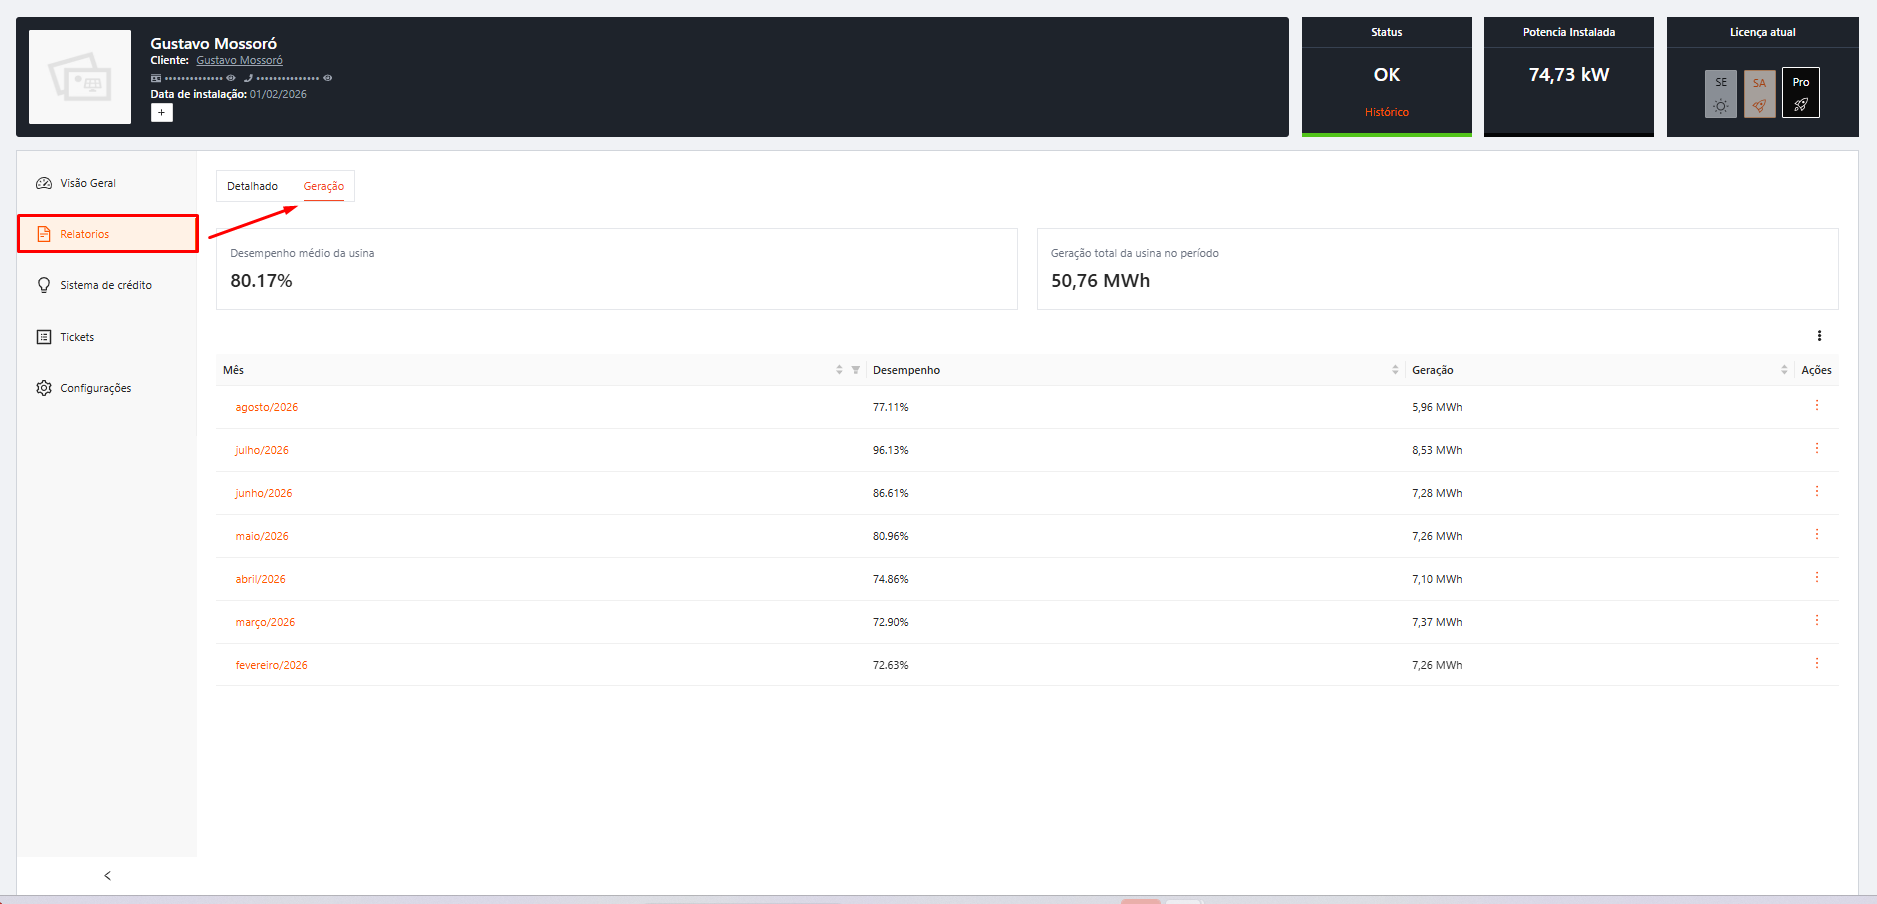The width and height of the screenshot is (1877, 904).
Task: Click the phone icon in header
Action: [x=248, y=78]
